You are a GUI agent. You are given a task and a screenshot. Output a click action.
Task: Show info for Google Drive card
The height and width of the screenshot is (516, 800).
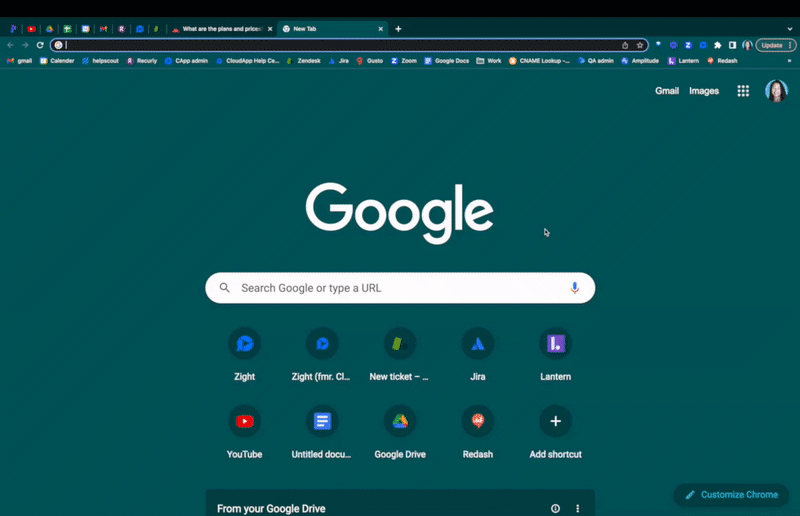click(x=555, y=508)
